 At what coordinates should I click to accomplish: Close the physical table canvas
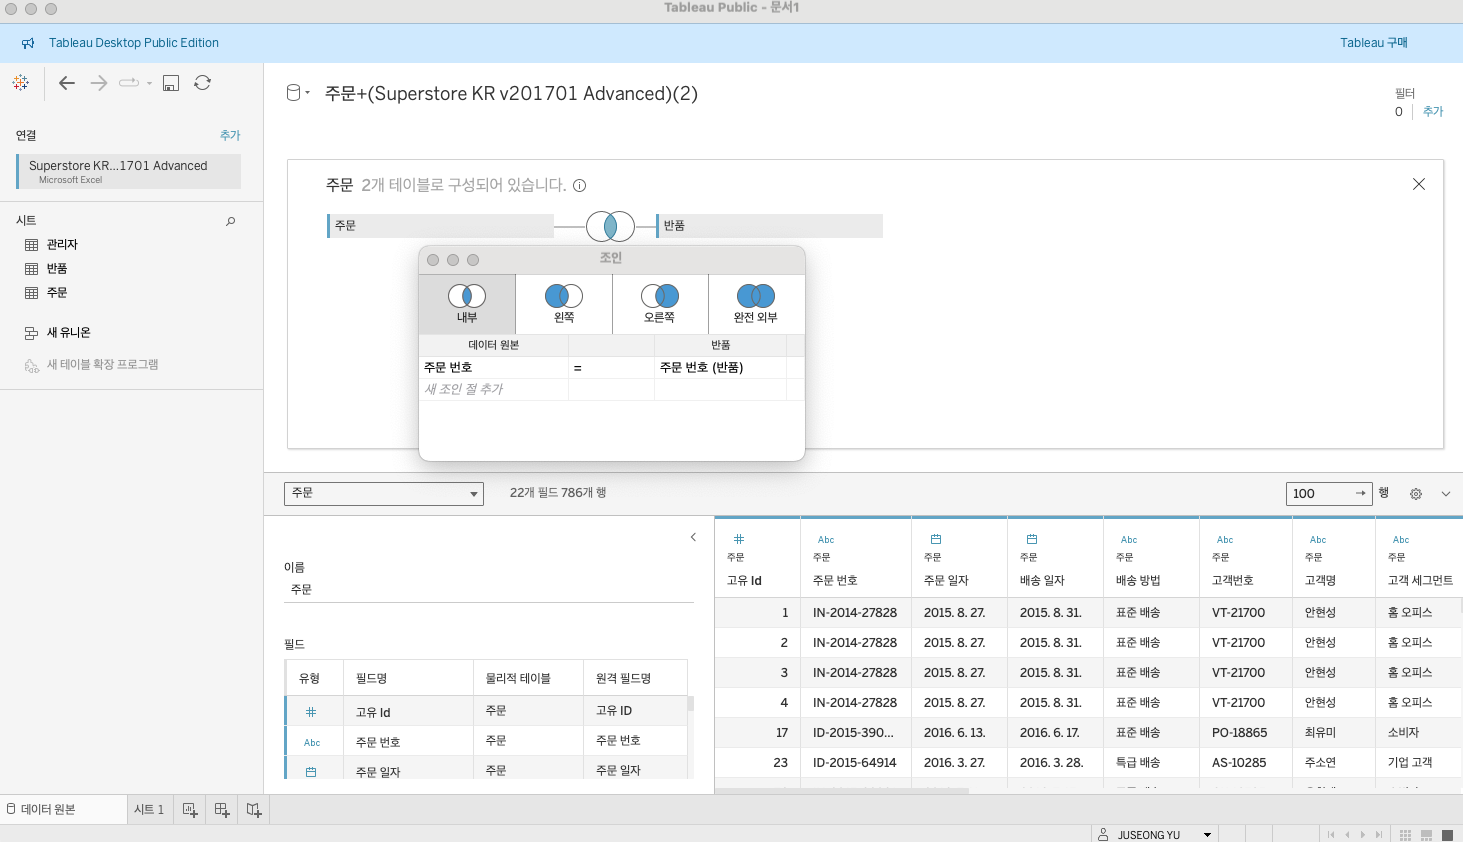pyautogui.click(x=1418, y=184)
